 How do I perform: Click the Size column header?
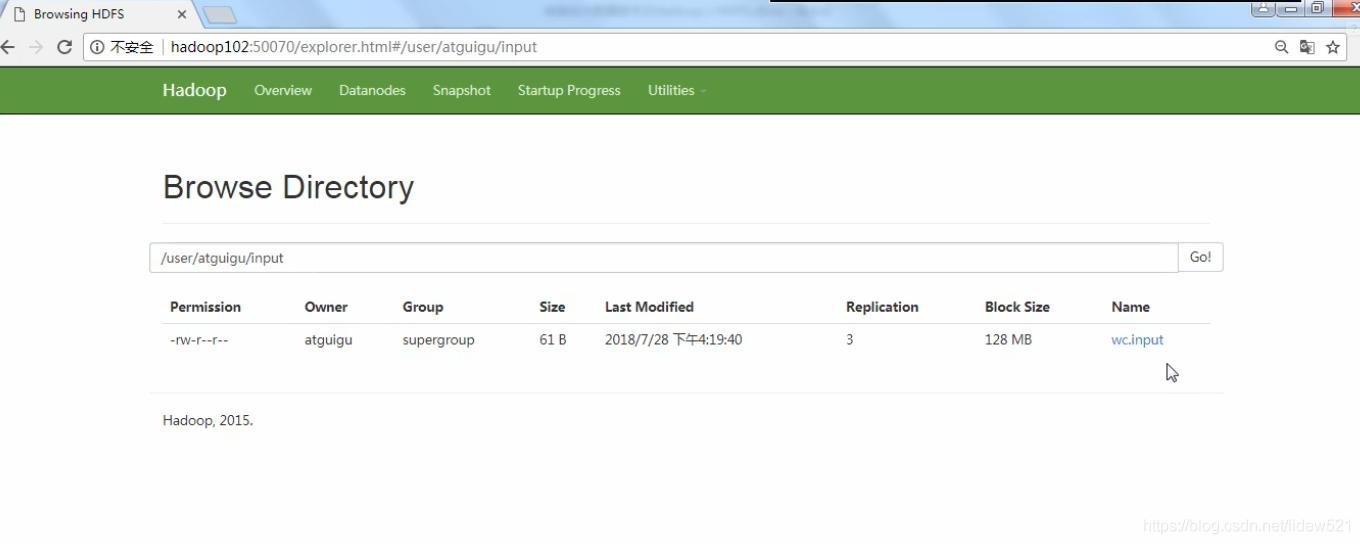pyautogui.click(x=552, y=307)
